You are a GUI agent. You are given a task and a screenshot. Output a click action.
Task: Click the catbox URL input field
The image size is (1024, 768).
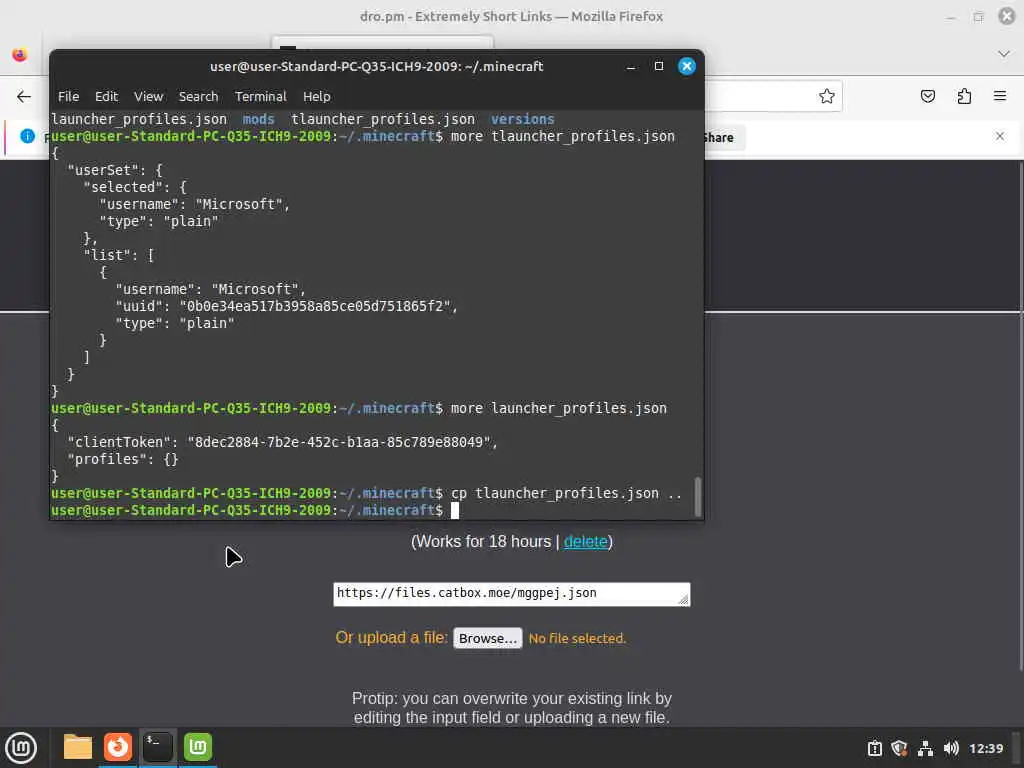[x=511, y=594]
